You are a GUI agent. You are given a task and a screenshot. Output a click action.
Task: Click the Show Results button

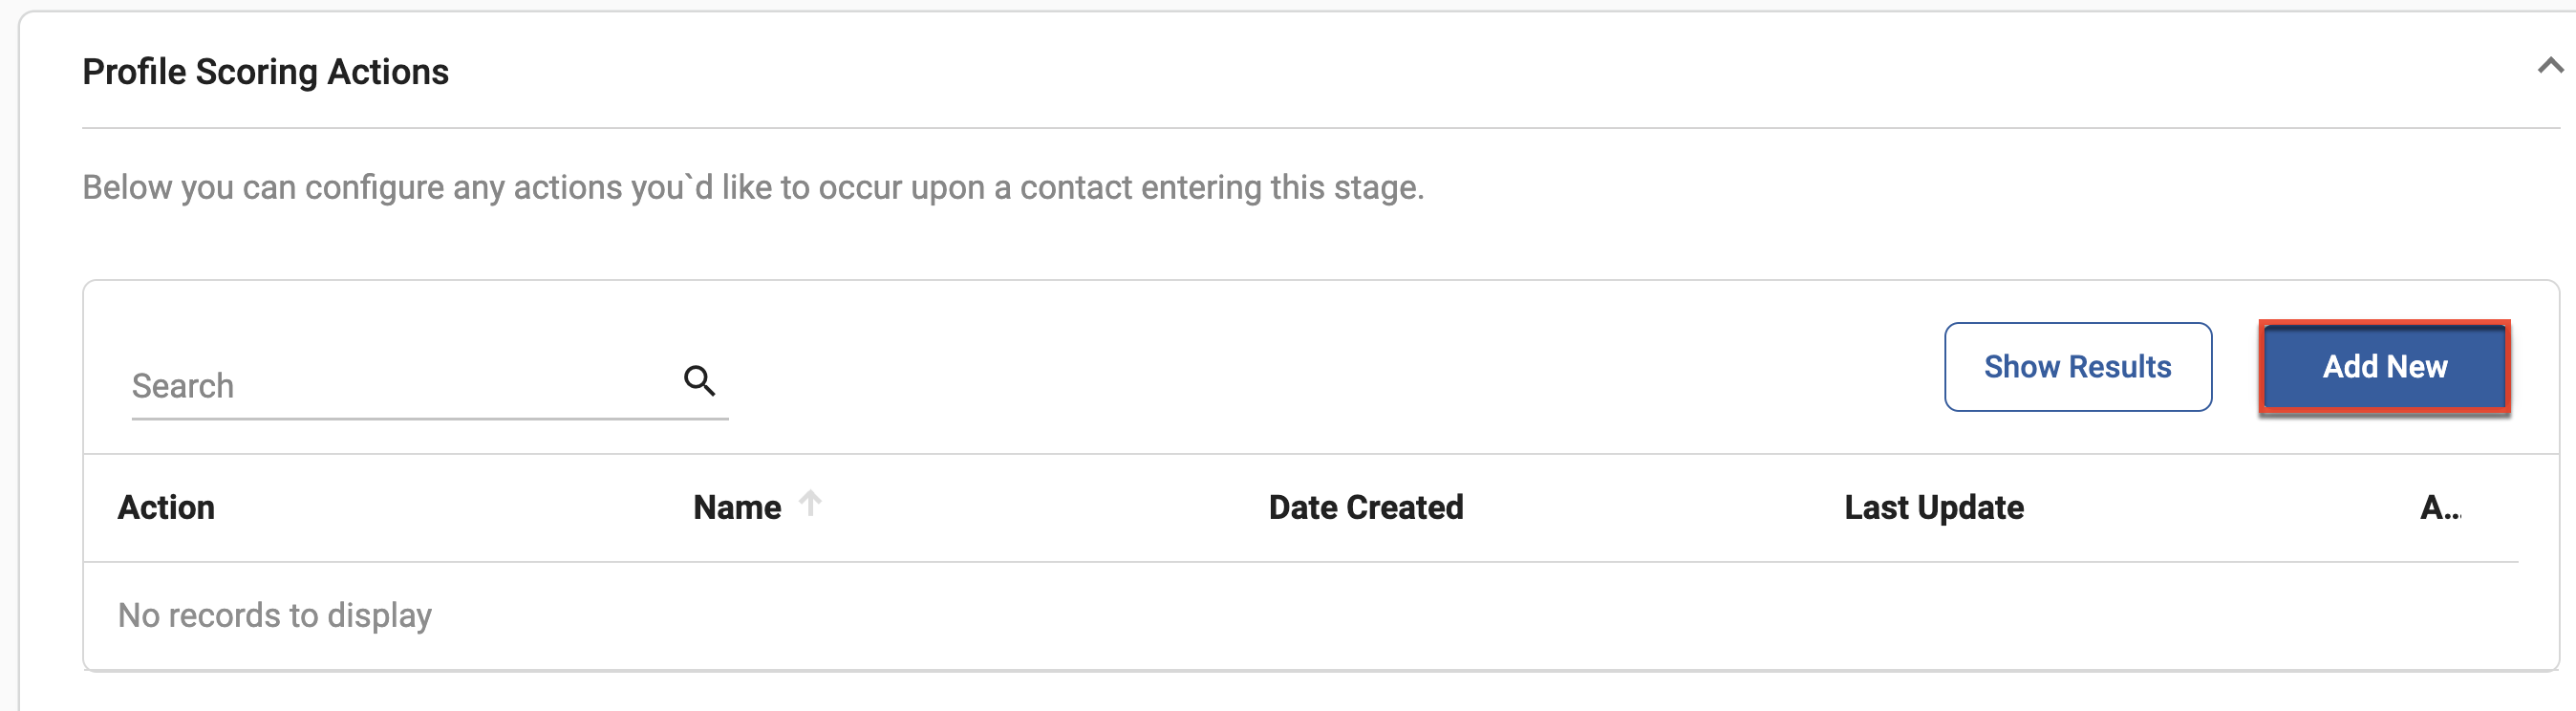pyautogui.click(x=2077, y=366)
